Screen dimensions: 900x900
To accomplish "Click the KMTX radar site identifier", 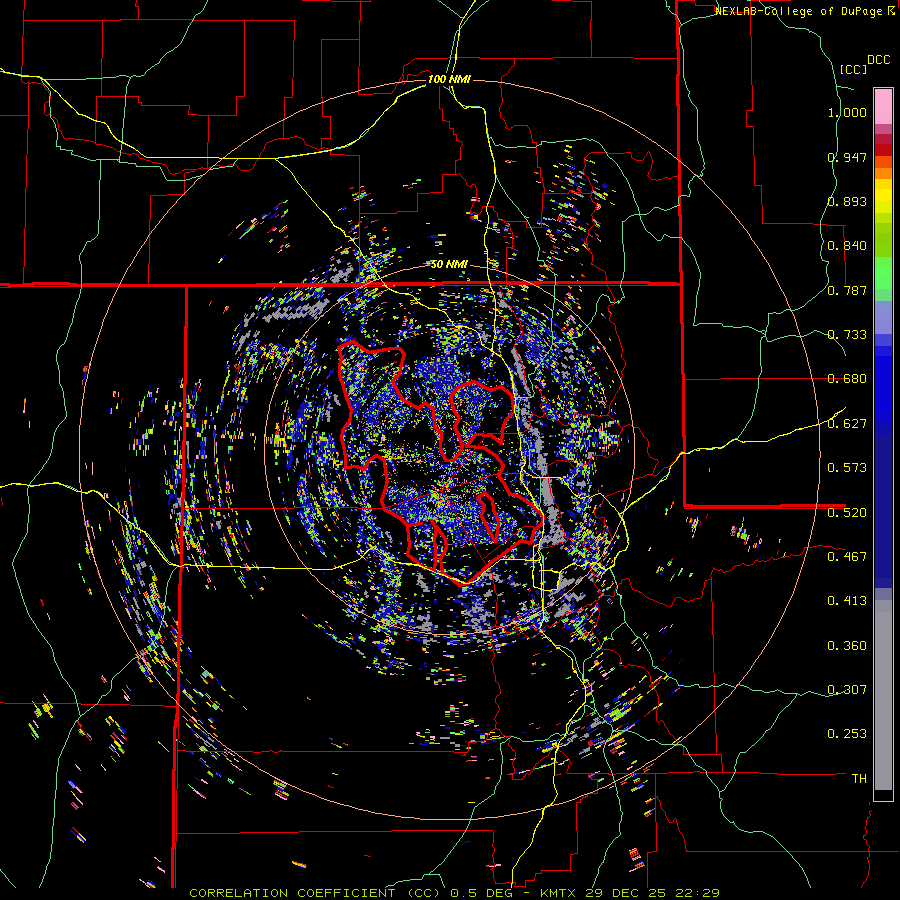I will (x=560, y=893).
